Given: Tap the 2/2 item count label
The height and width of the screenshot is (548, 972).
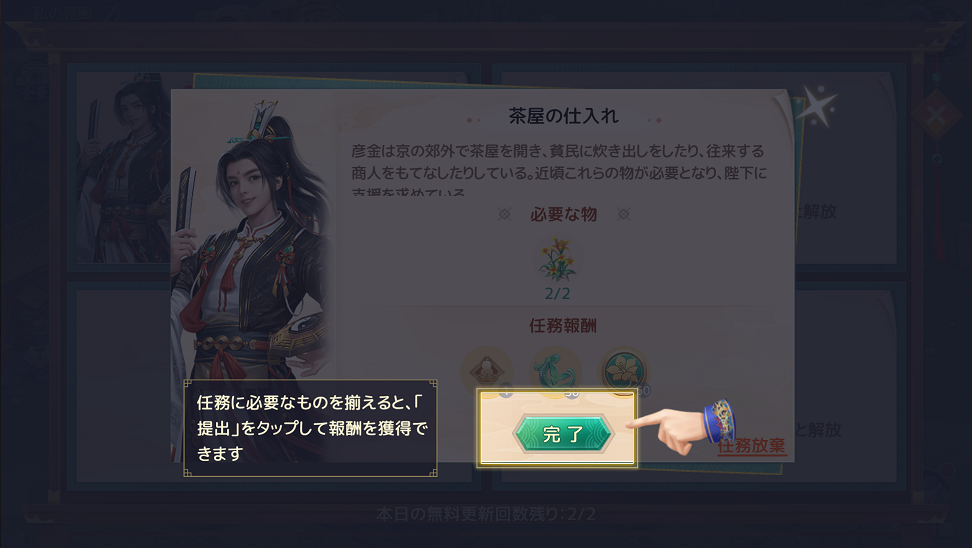Looking at the screenshot, I should 557,293.
